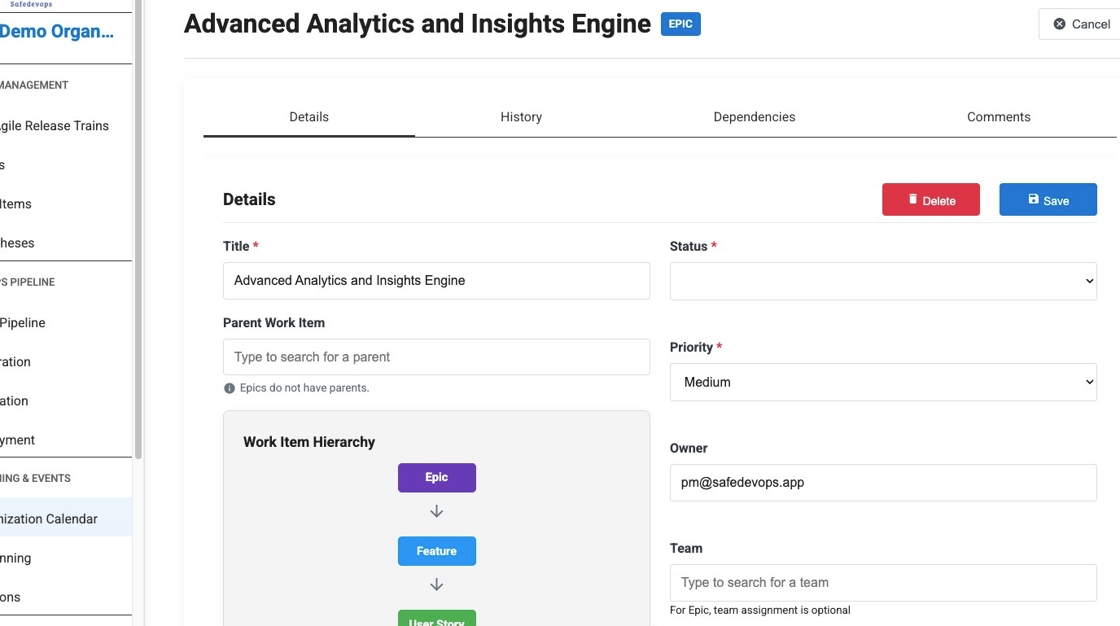
Task: Open the Dependencies tab
Action: coord(754,117)
